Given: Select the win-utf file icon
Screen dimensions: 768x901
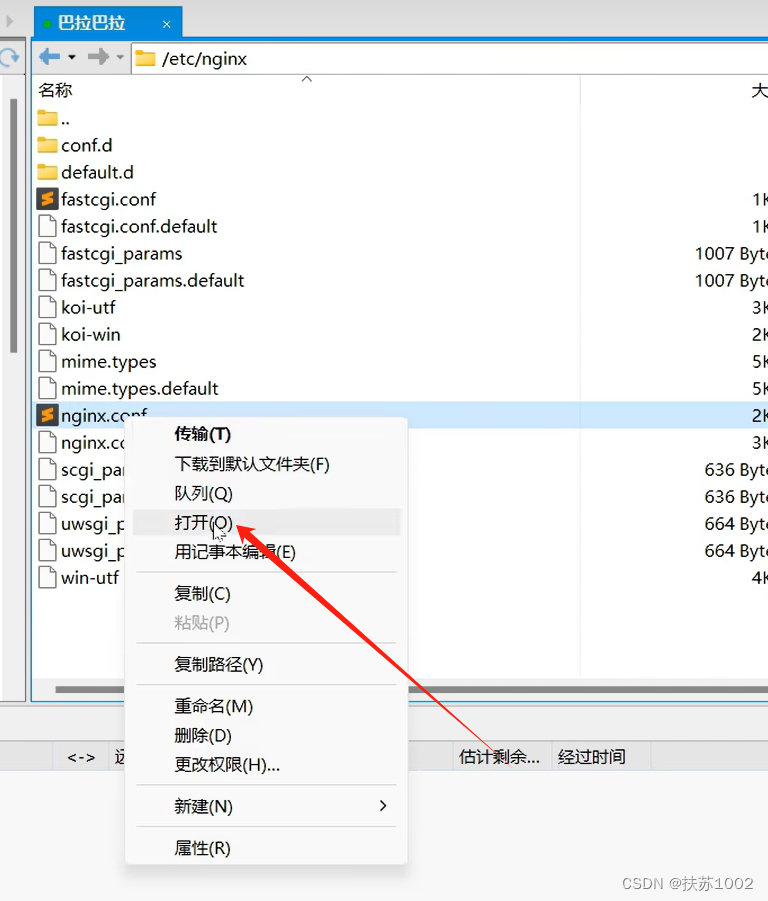Looking at the screenshot, I should click(48, 577).
